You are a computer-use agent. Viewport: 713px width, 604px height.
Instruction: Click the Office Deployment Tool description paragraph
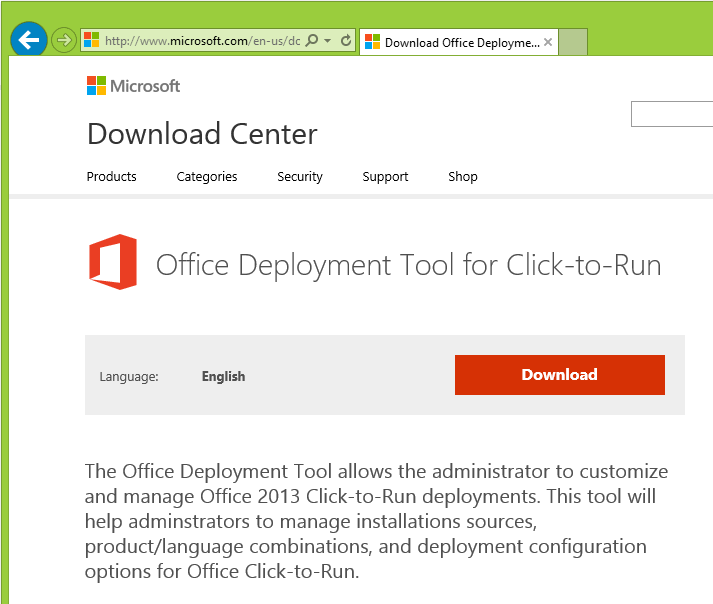coord(376,521)
